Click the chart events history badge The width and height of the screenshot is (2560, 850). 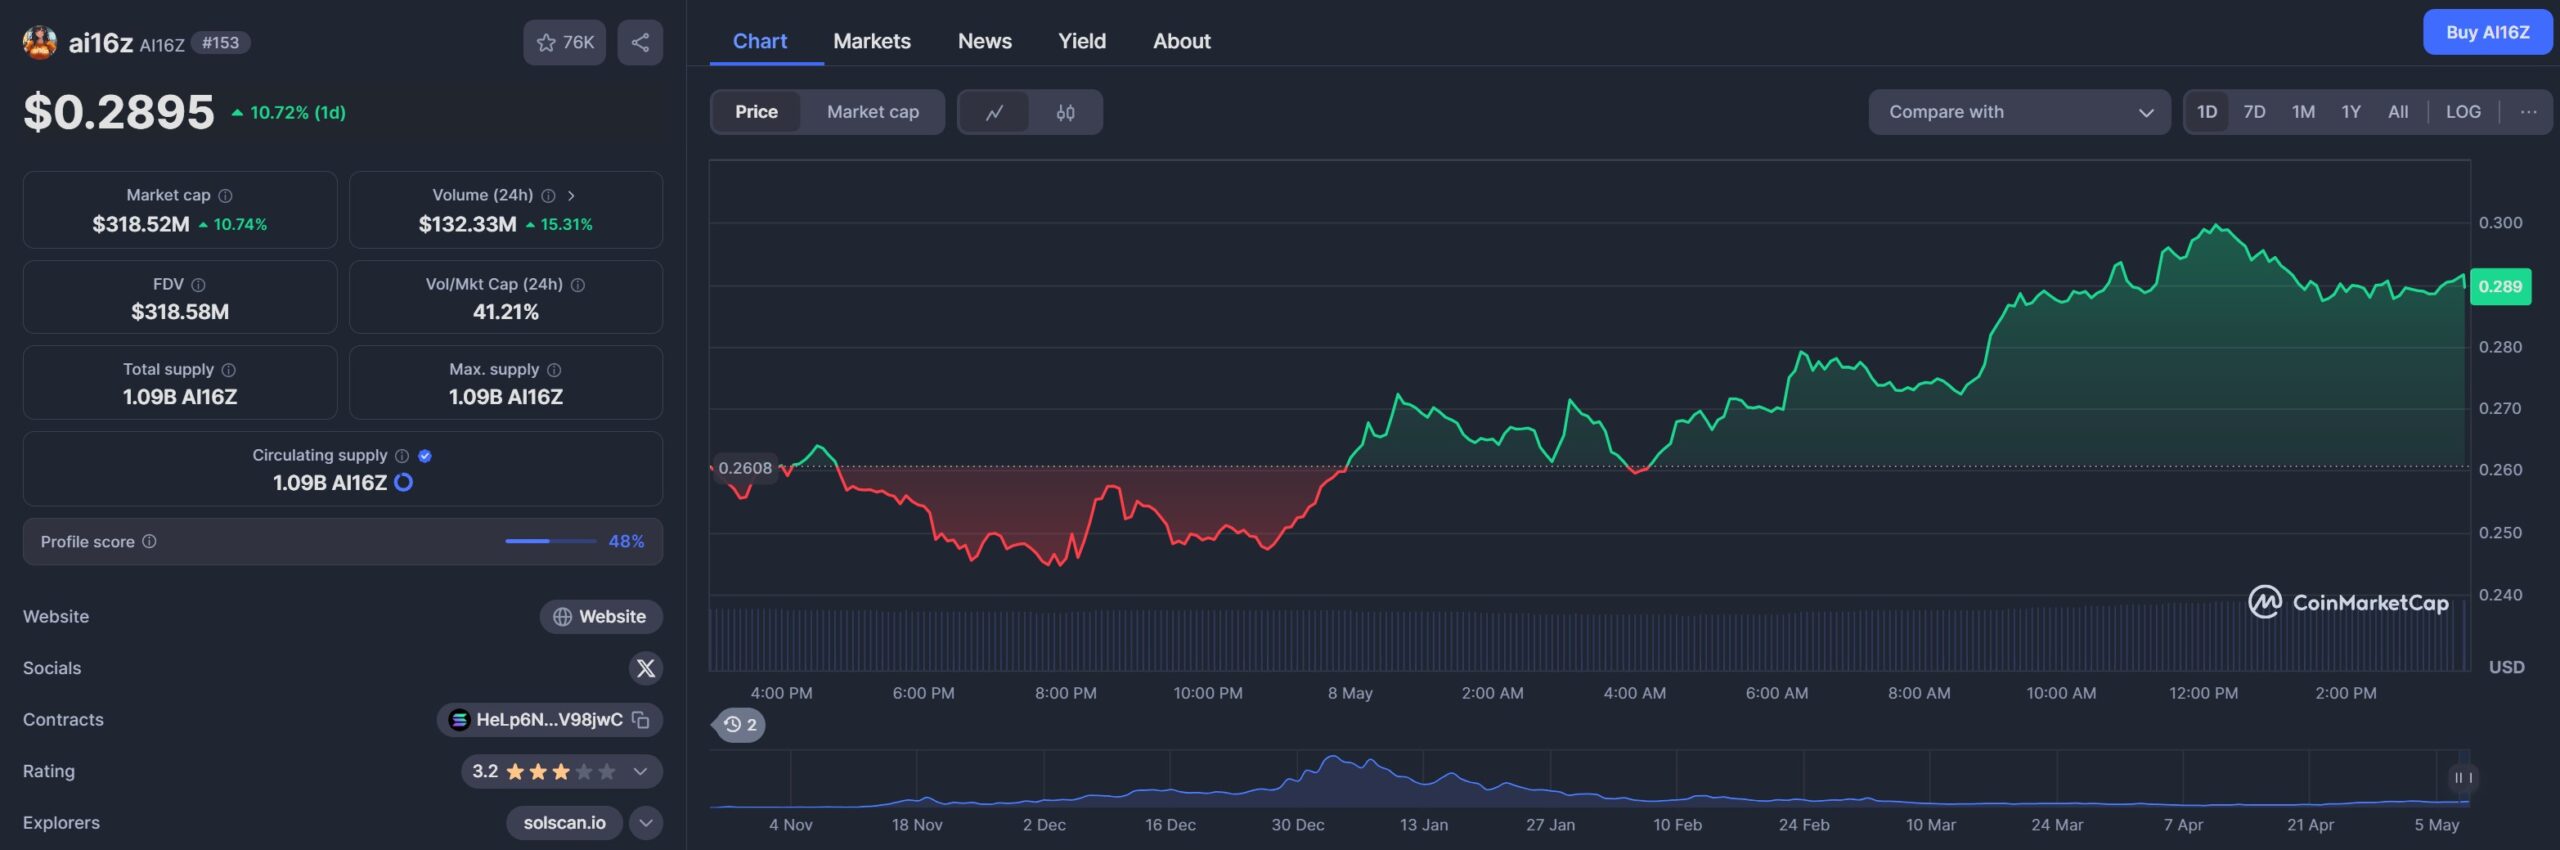click(740, 725)
